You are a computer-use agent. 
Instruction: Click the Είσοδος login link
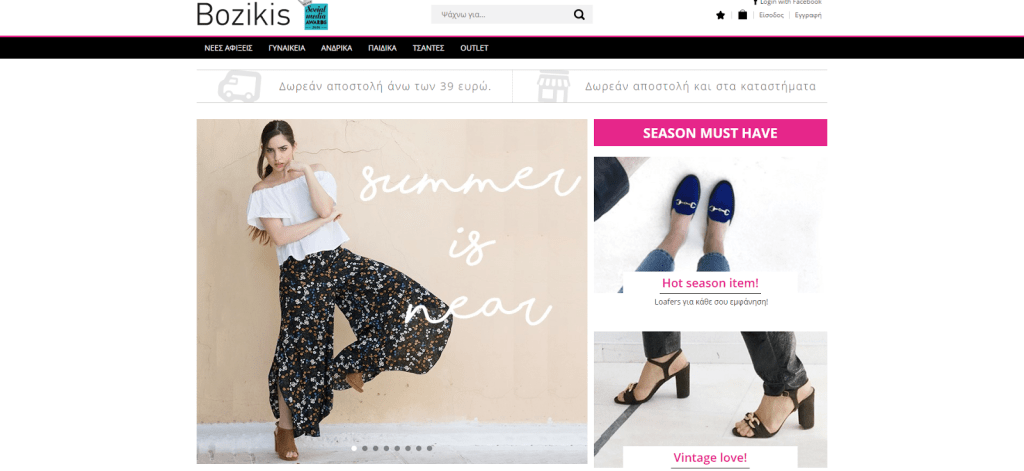(x=771, y=16)
